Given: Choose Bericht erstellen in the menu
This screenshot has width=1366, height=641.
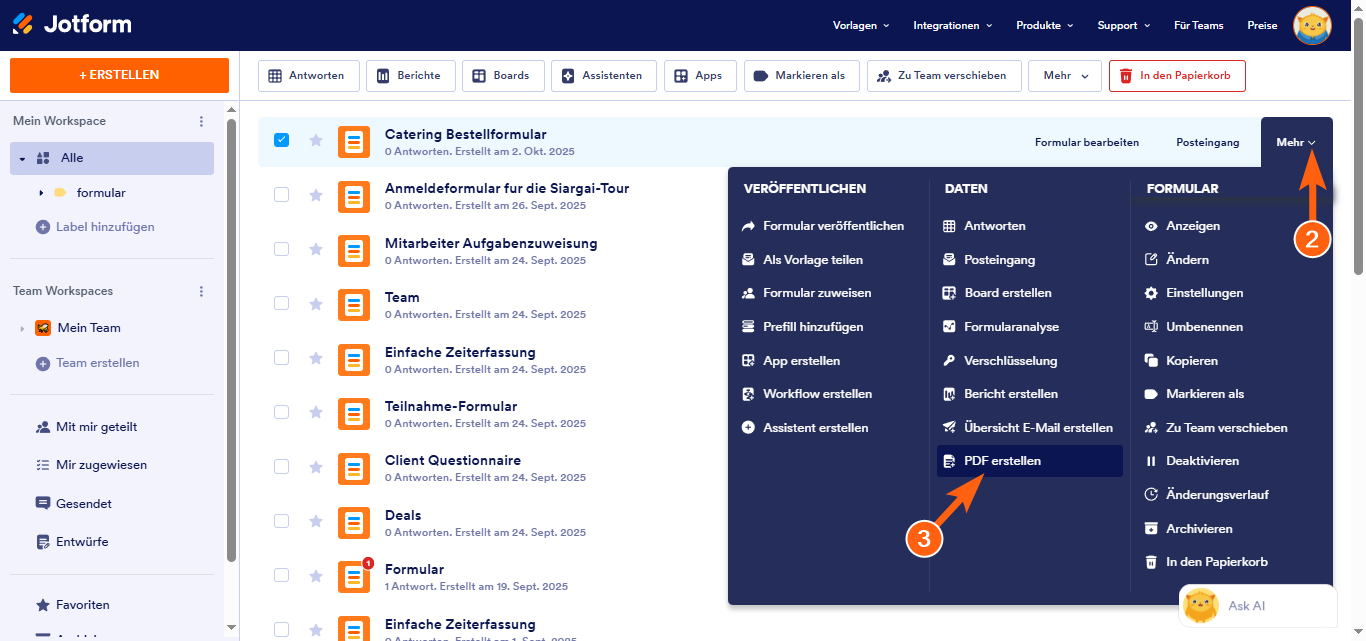Looking at the screenshot, I should [x=1001, y=394].
